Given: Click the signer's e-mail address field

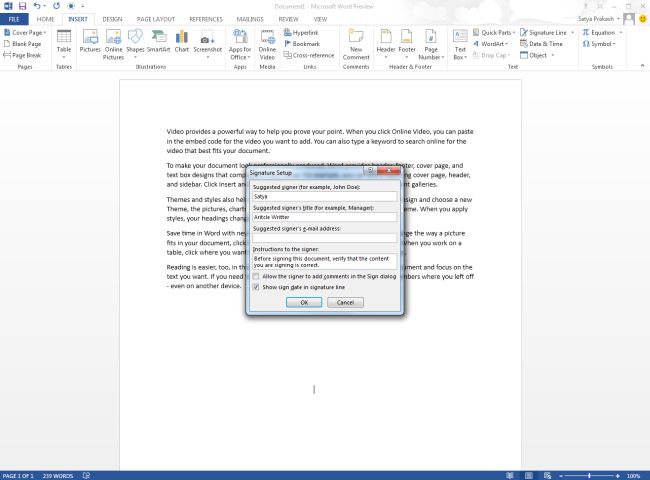Looking at the screenshot, I should tap(325, 238).
